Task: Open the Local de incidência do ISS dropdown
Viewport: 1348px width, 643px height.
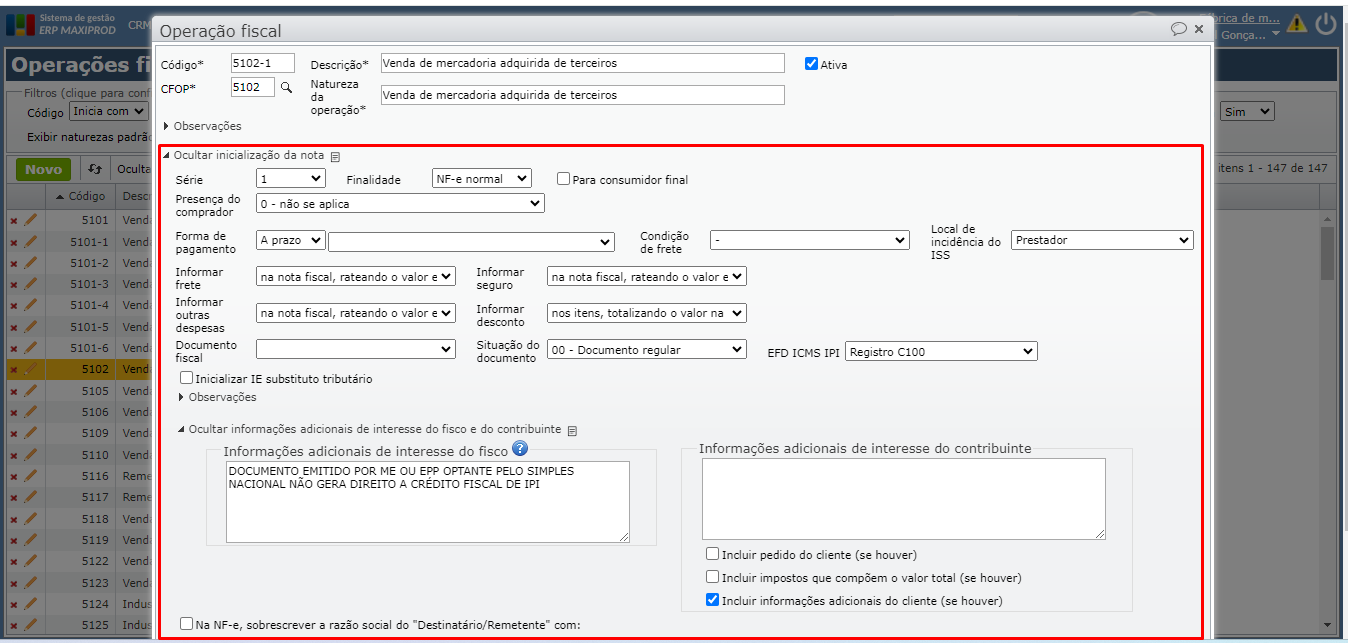Action: point(1103,240)
